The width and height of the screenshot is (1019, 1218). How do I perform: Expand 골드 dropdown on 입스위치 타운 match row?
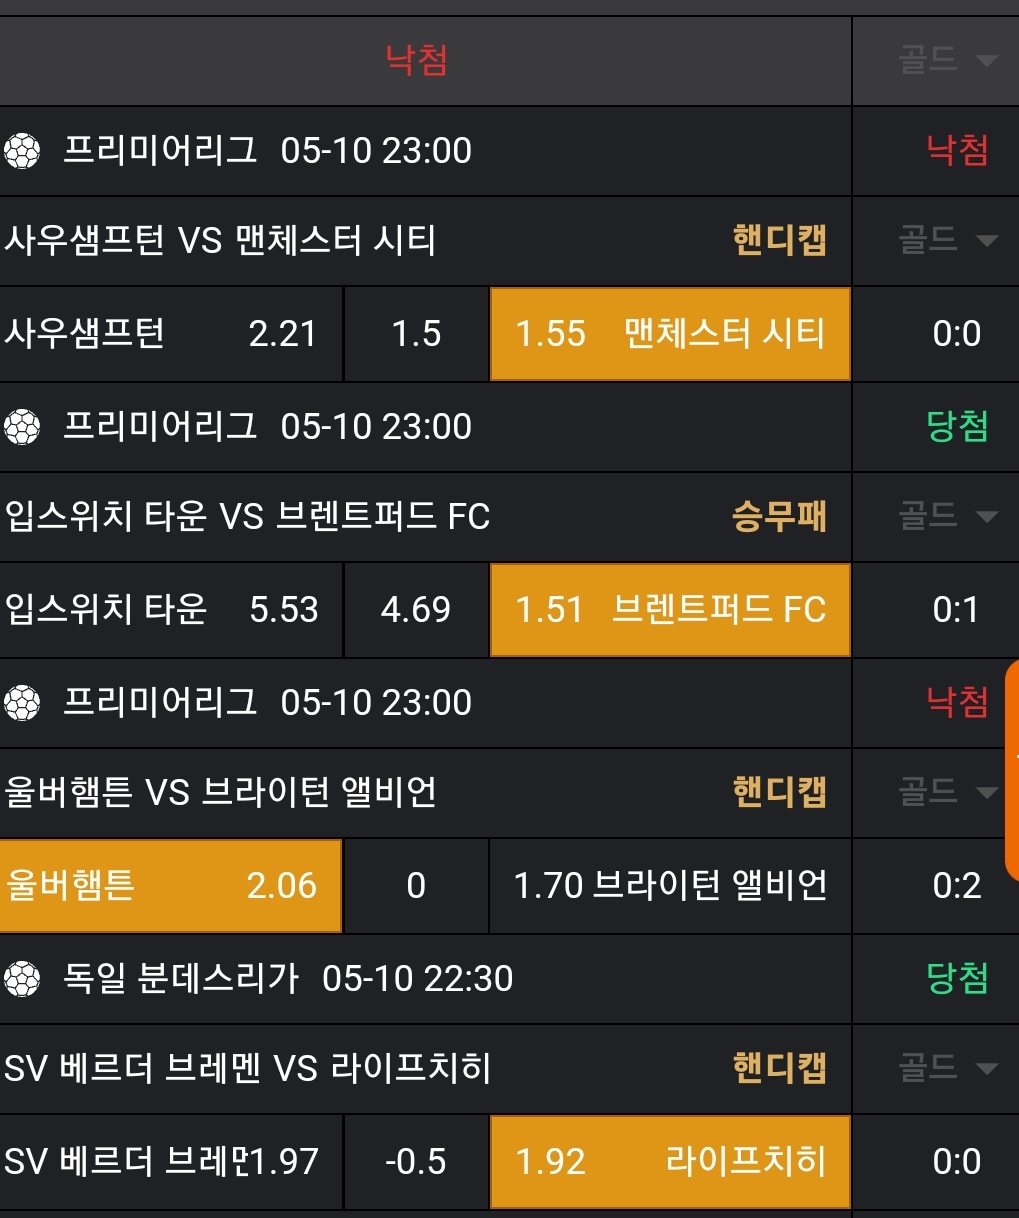coord(947,516)
